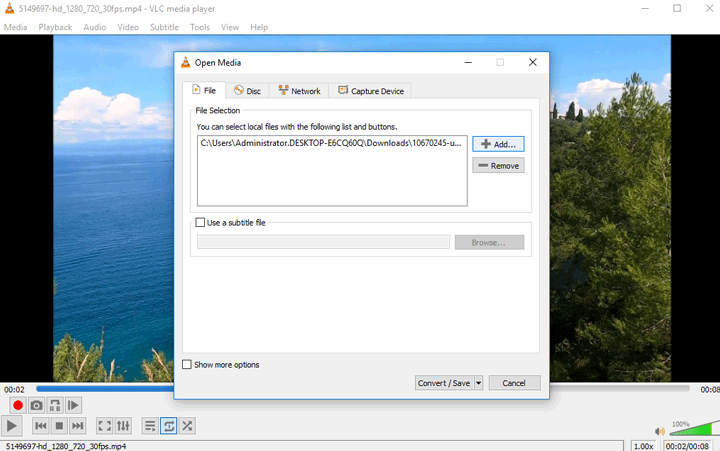Open the View menu
The width and height of the screenshot is (720, 451).
click(230, 27)
